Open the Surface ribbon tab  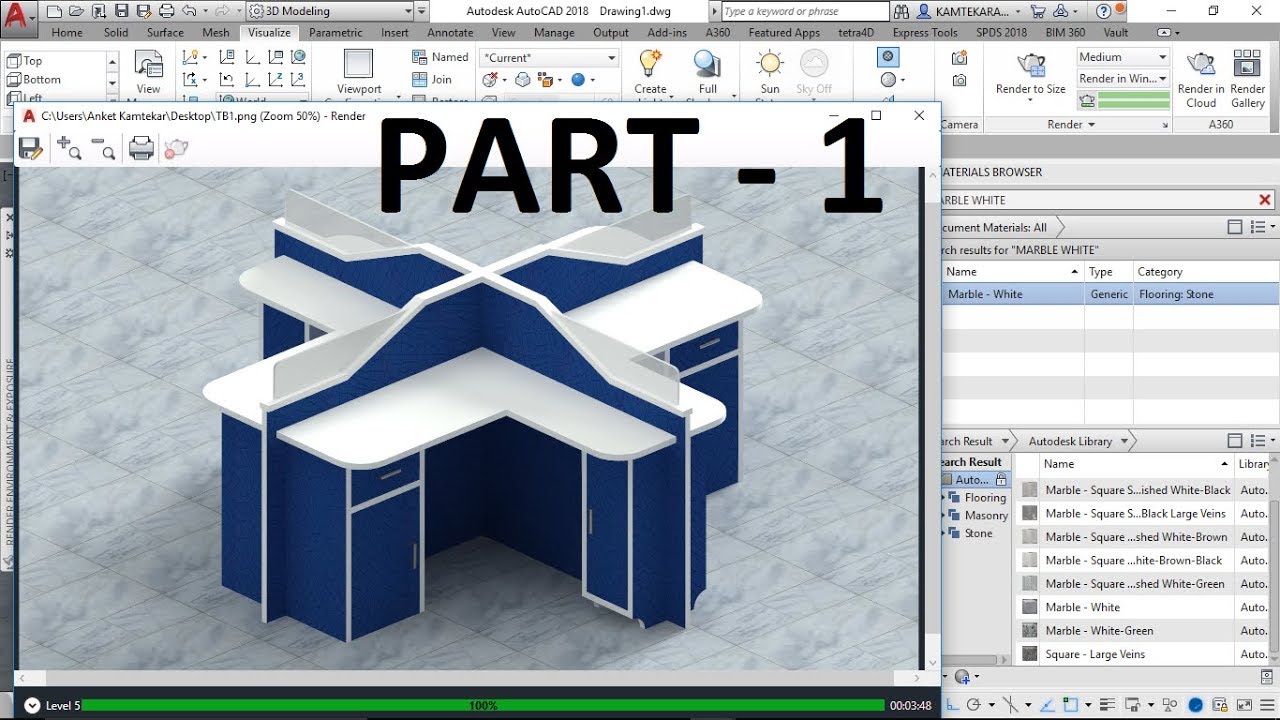(165, 32)
